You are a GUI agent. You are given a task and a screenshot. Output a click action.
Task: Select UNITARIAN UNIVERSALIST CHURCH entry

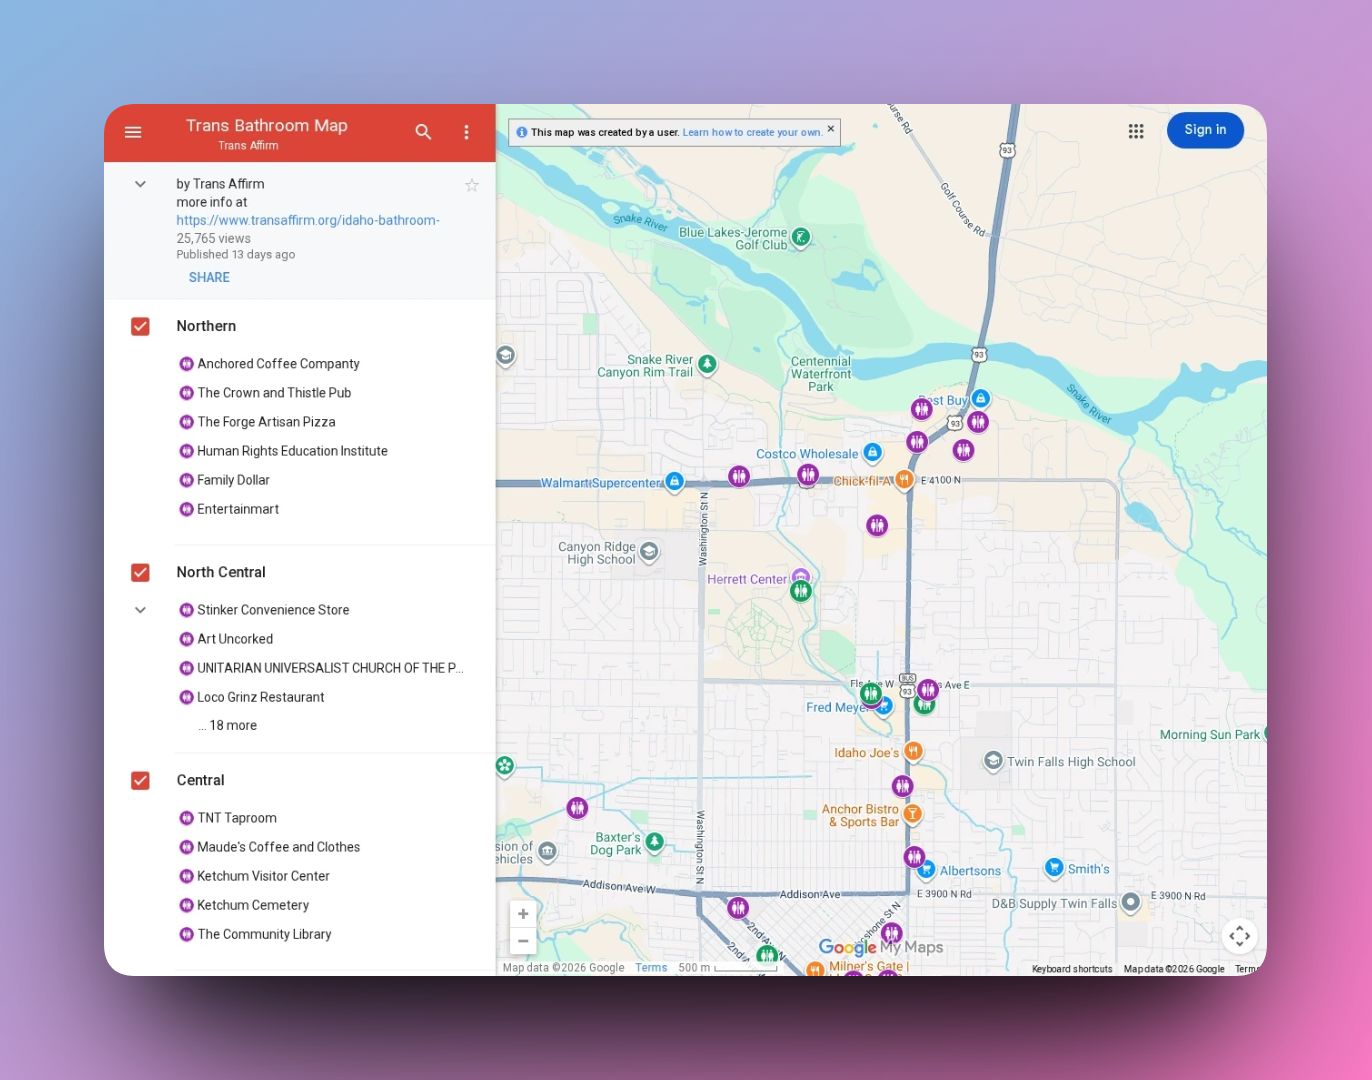point(320,668)
